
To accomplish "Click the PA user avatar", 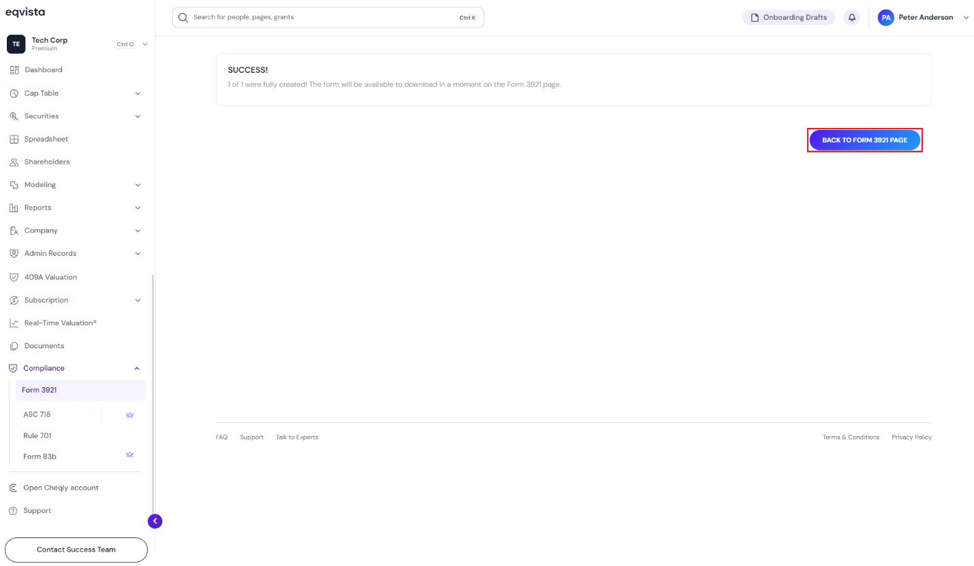I will coord(886,17).
